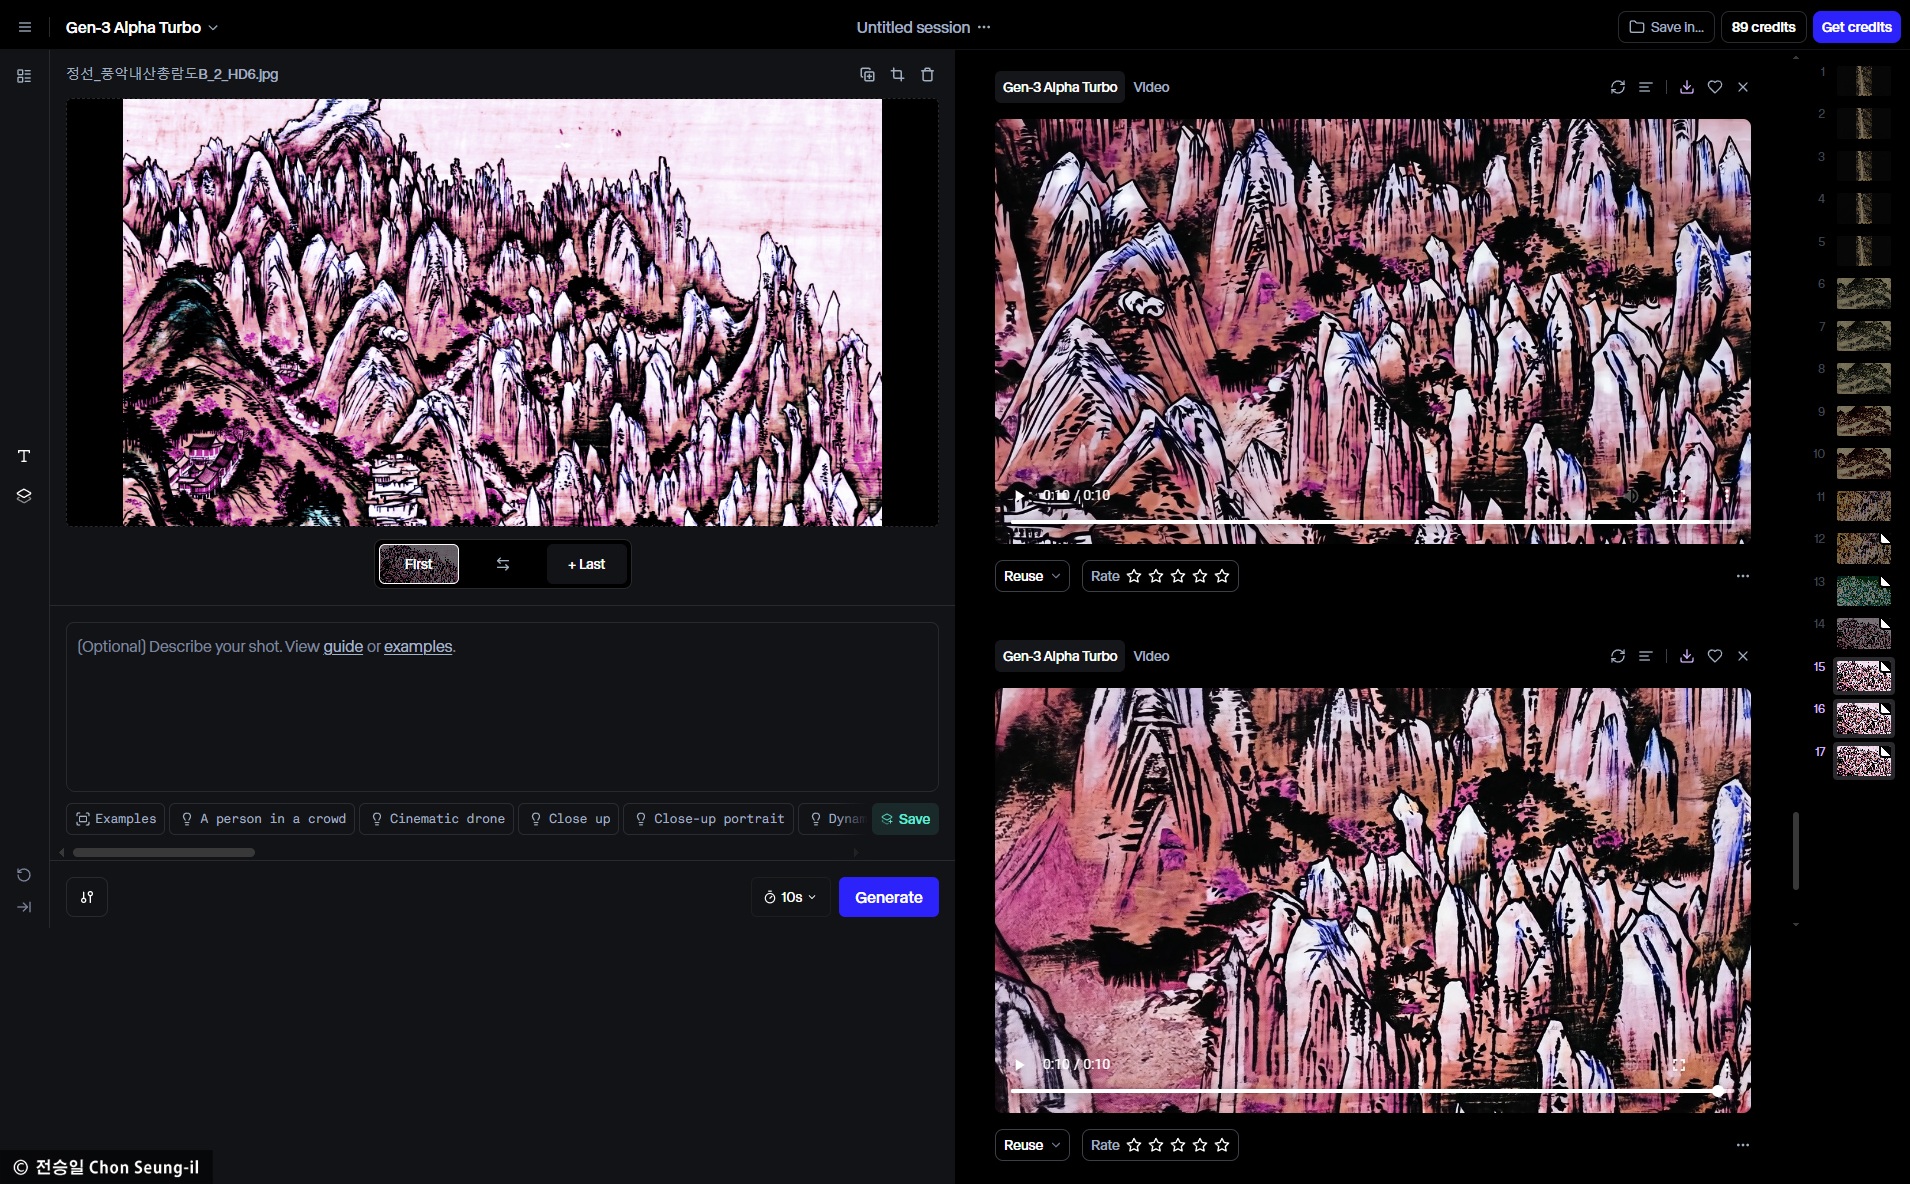Rate first video three stars

[1178, 576]
